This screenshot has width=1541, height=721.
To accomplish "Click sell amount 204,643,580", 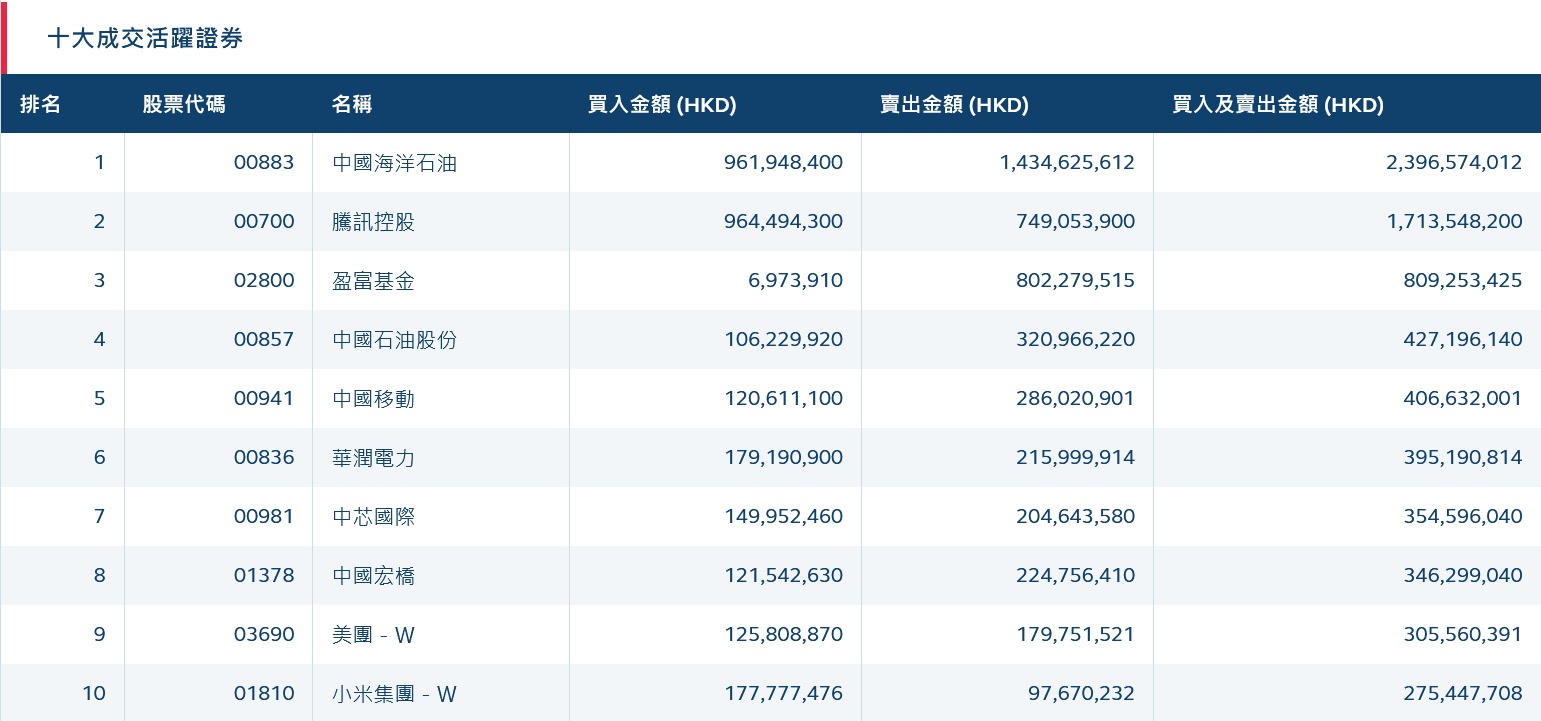I will click(1075, 516).
